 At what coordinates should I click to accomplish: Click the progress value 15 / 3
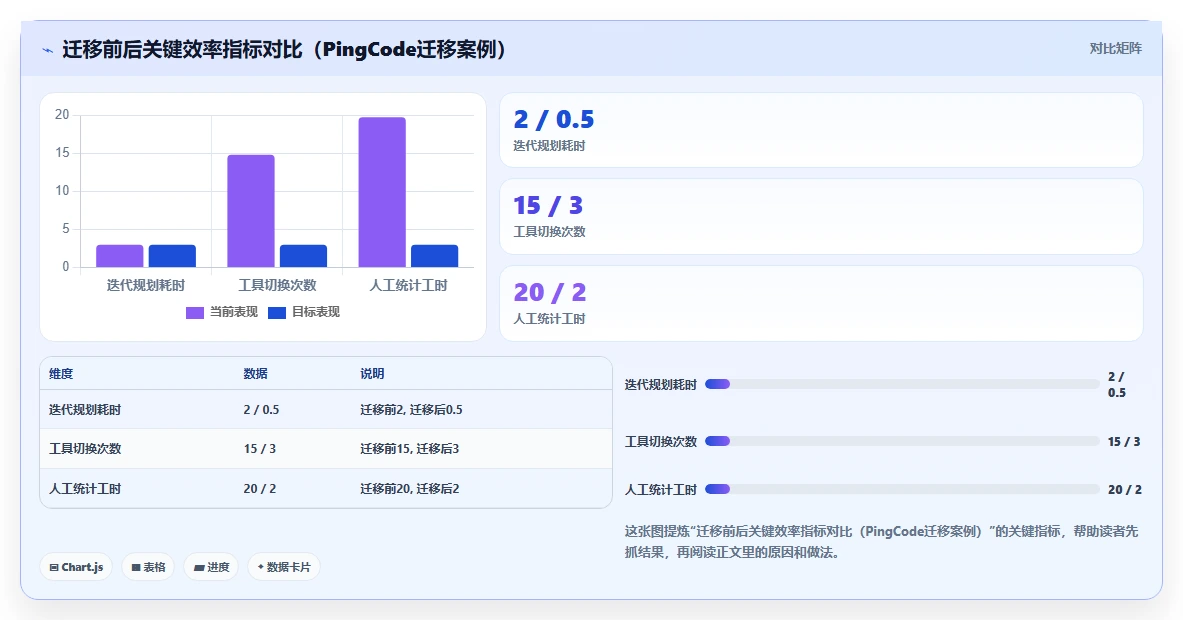coord(1123,441)
